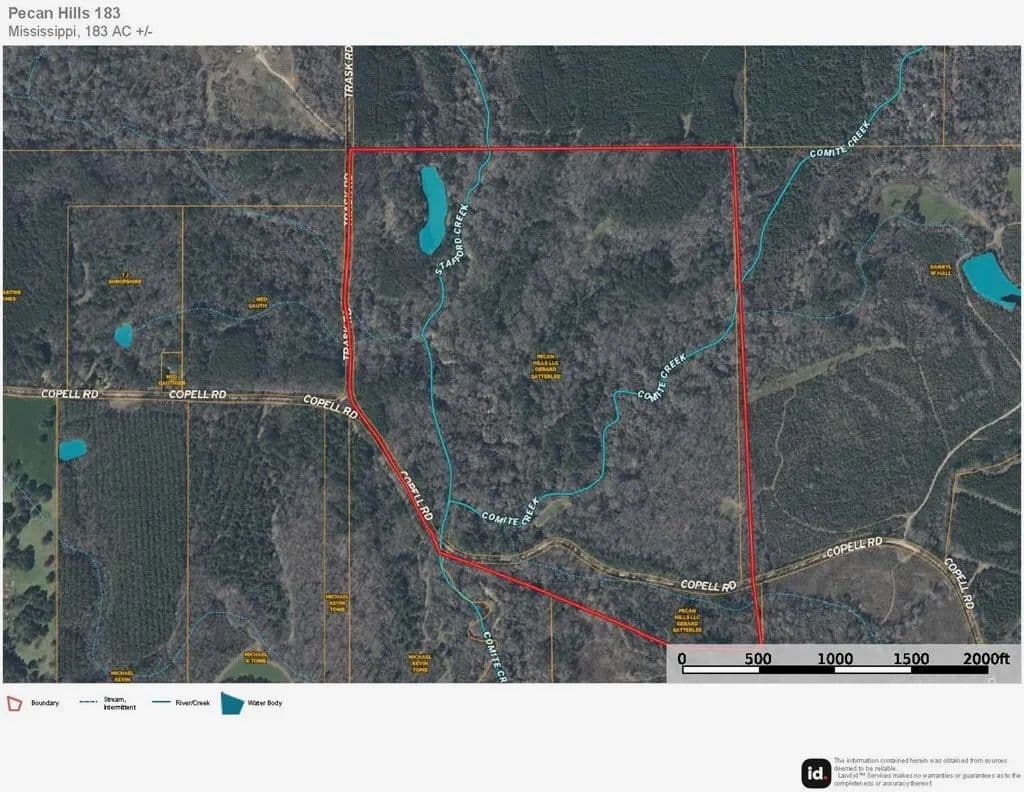Click the red Boundary polygon legend icon
Image resolution: width=1024 pixels, height=792 pixels.
pos(14,703)
